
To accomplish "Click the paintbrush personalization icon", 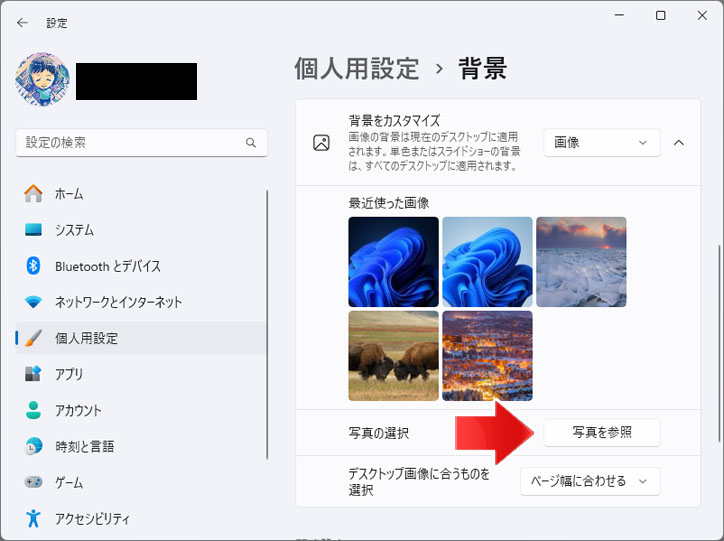I will tap(33, 338).
